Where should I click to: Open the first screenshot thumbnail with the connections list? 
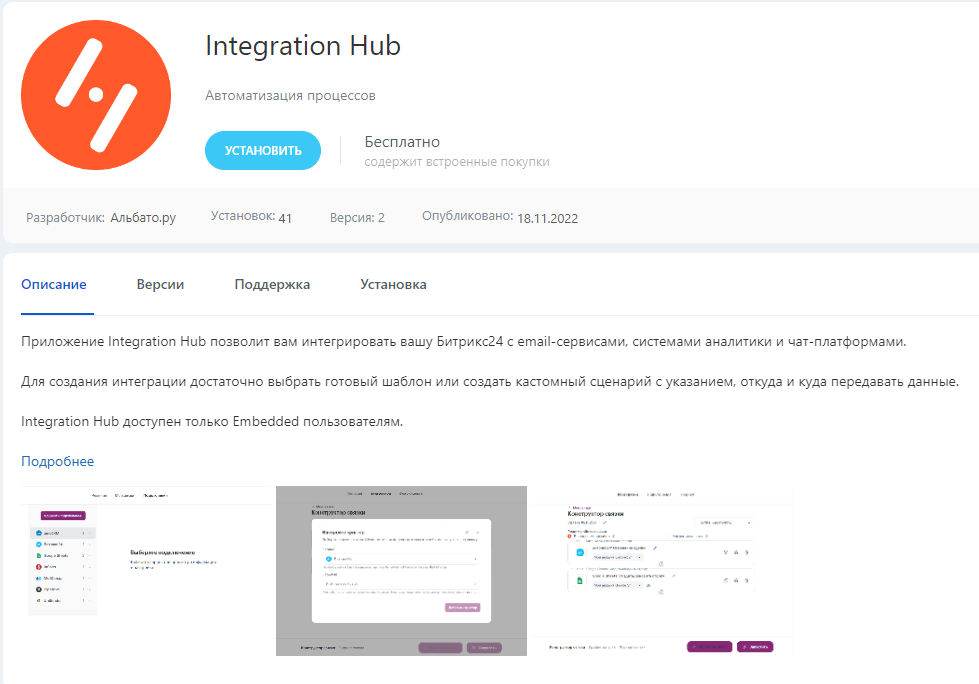click(147, 570)
